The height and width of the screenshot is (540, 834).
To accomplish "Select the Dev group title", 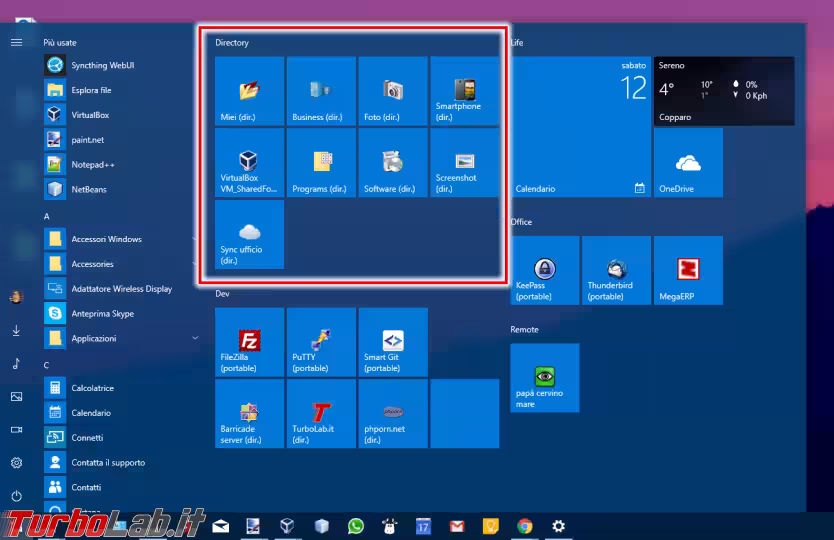I will [222, 294].
